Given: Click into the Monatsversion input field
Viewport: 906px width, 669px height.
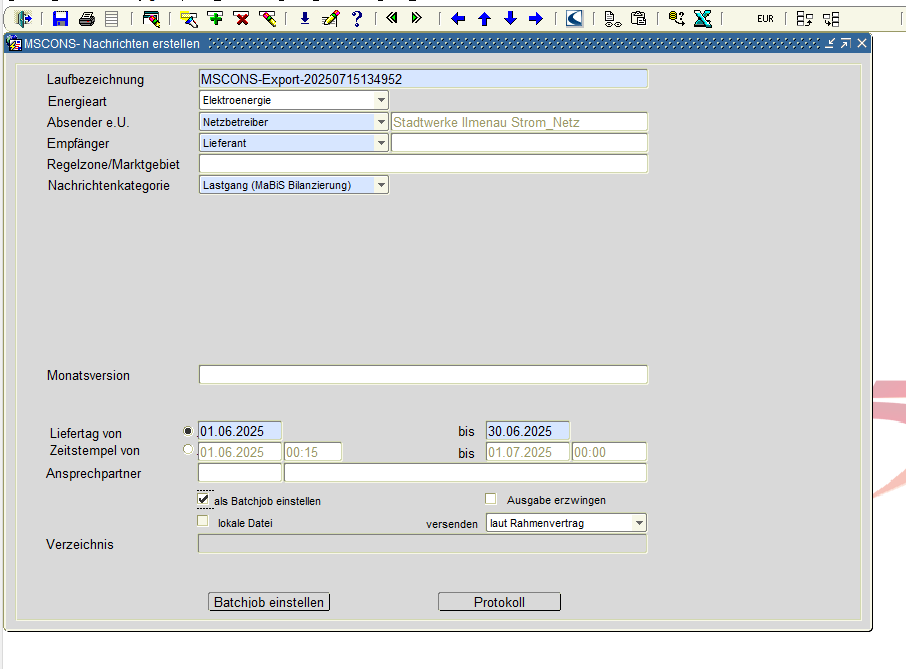Looking at the screenshot, I should point(423,375).
